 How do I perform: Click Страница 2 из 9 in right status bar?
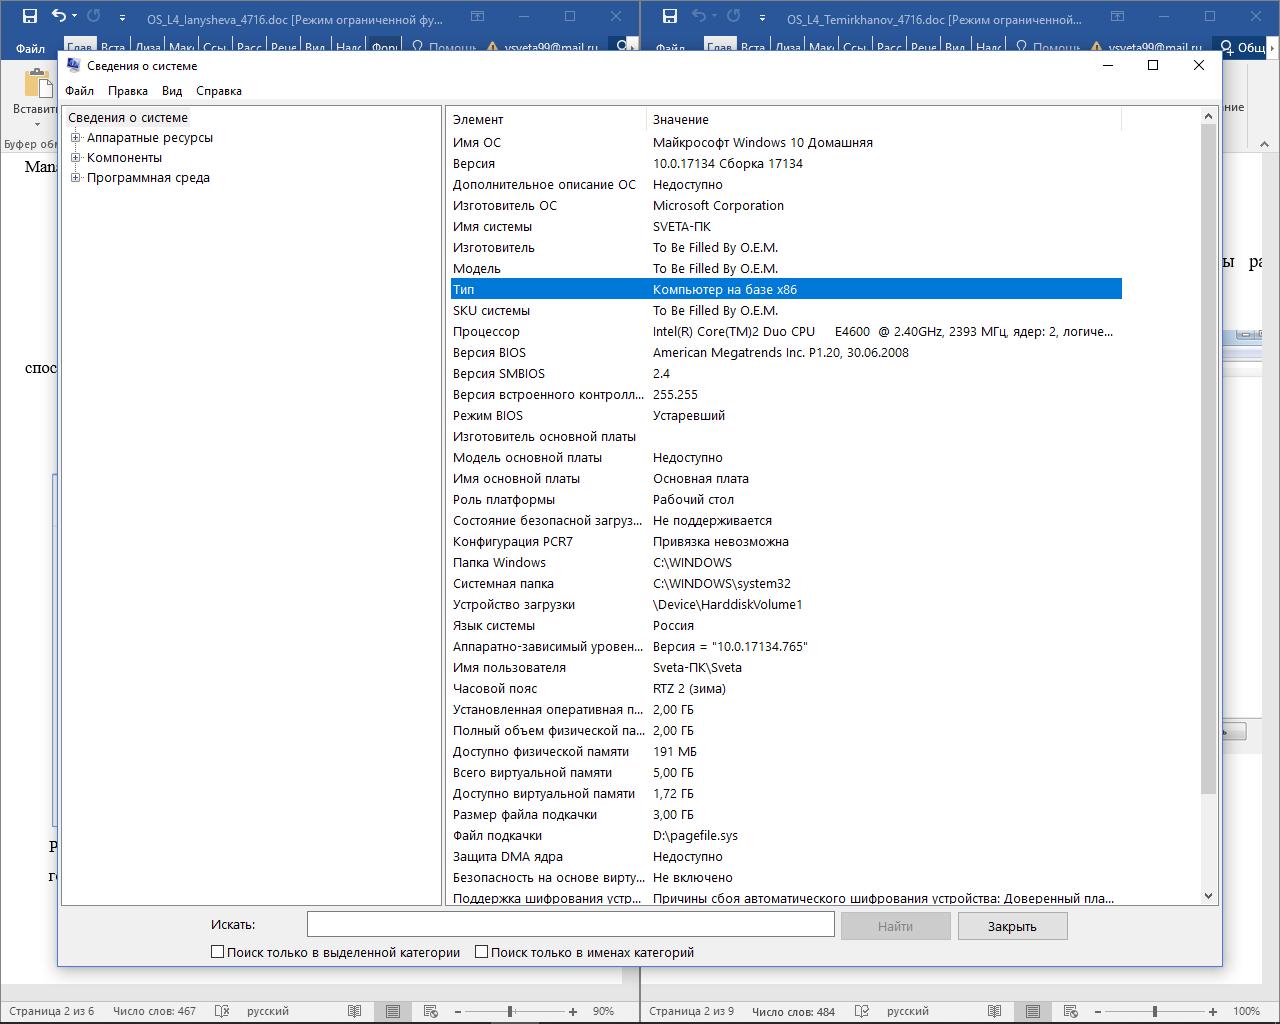(x=691, y=1011)
